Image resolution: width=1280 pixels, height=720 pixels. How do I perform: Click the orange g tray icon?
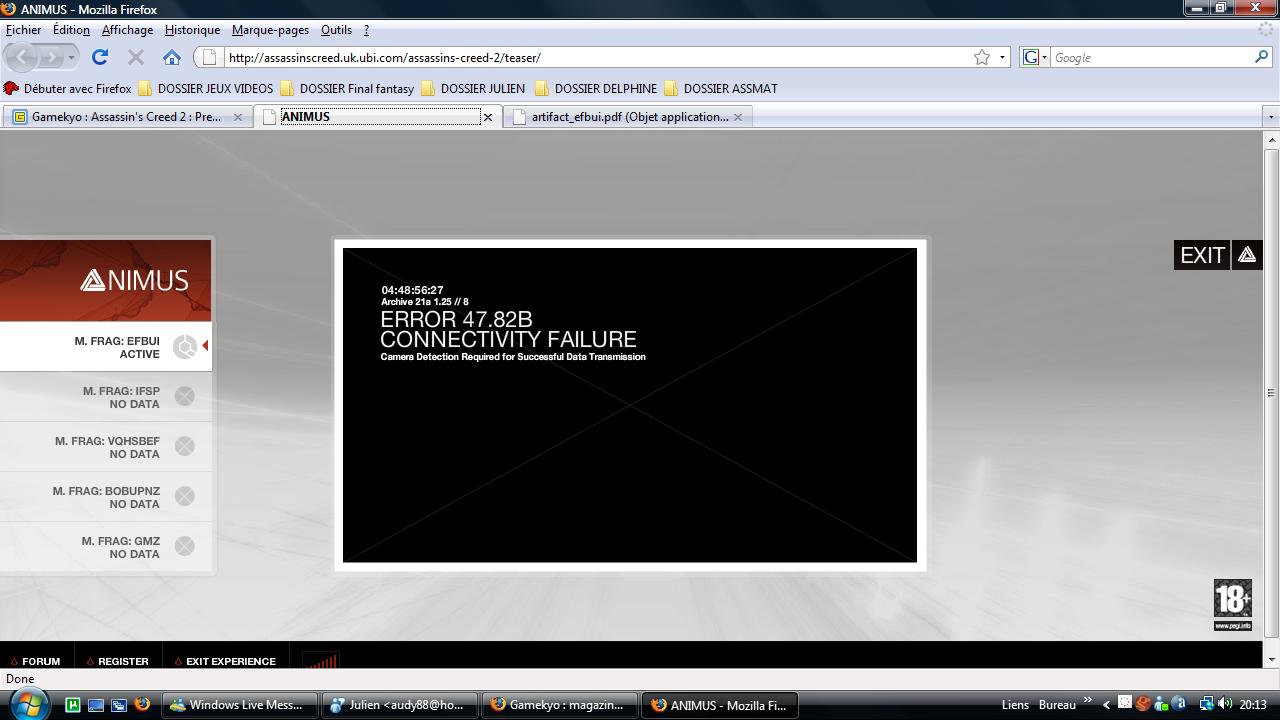[x=1142, y=704]
